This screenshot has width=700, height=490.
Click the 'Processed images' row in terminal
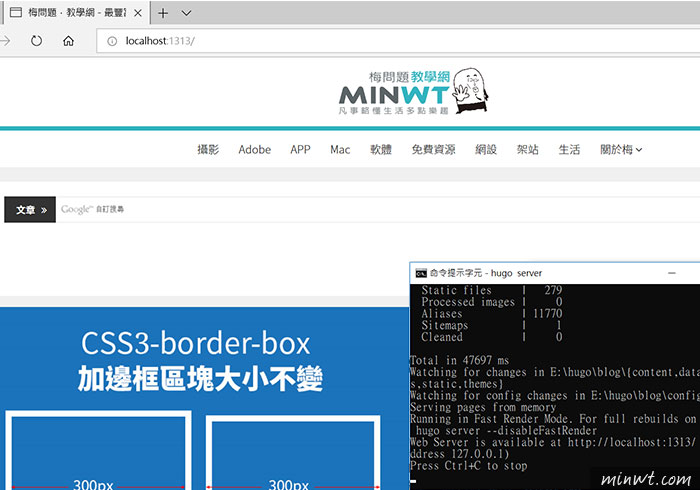(x=492, y=302)
